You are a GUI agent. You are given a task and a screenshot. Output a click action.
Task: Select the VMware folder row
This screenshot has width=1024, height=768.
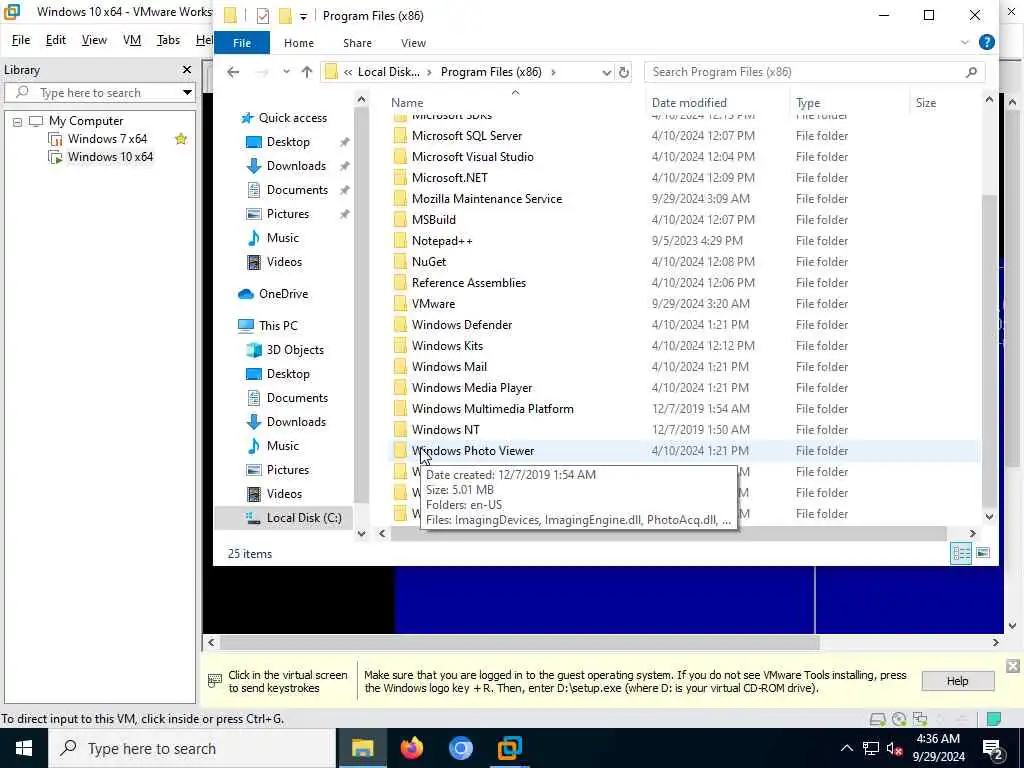686,304
